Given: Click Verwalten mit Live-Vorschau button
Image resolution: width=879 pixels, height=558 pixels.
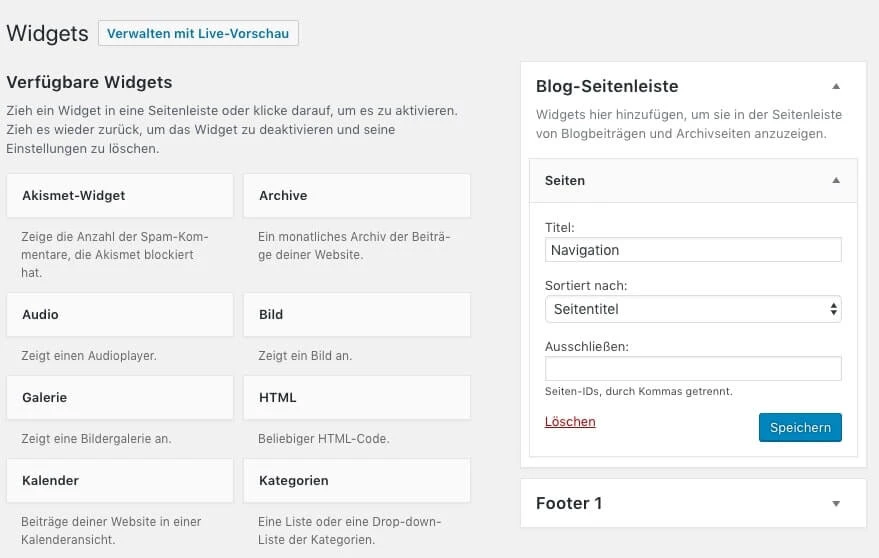Looking at the screenshot, I should click(198, 34).
